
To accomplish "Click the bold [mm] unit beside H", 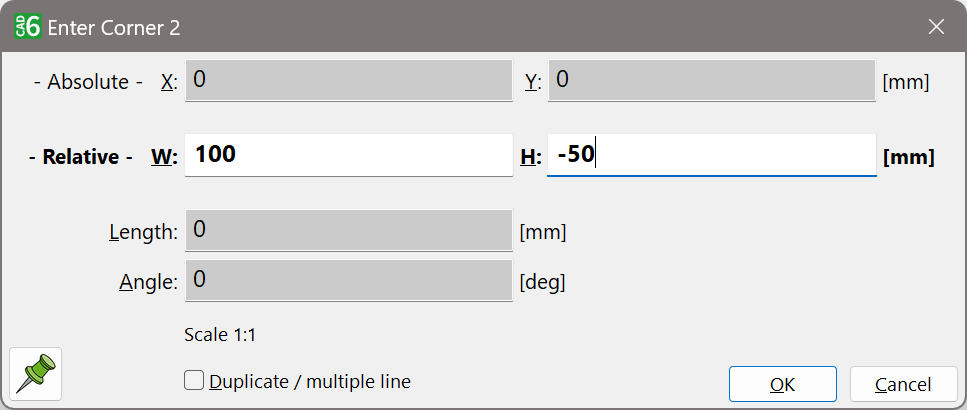I will (909, 157).
